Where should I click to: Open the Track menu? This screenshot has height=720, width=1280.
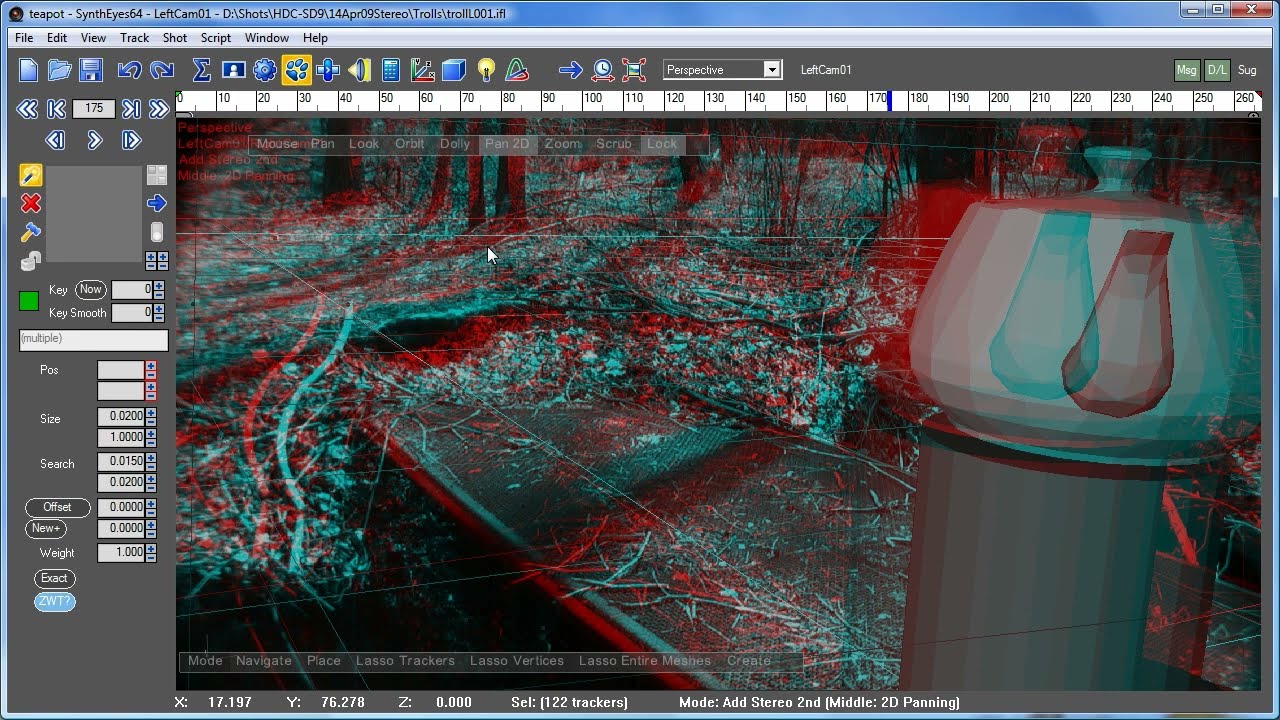point(134,38)
